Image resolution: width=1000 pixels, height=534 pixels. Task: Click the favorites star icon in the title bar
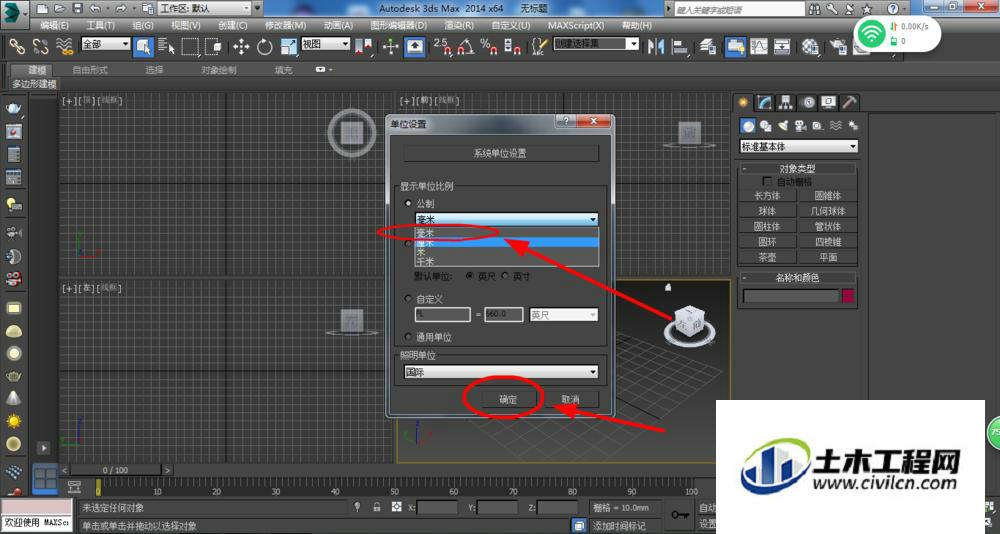(x=867, y=9)
